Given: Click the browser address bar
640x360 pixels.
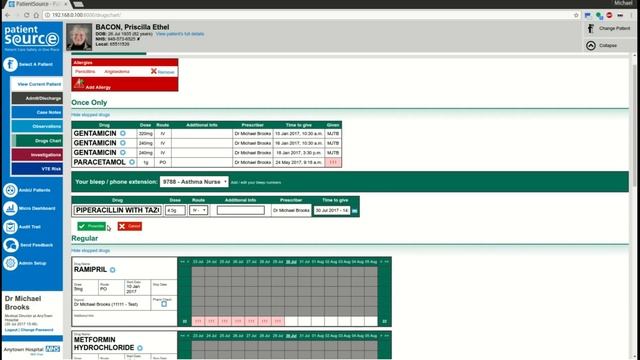Looking at the screenshot, I should click(x=310, y=15).
